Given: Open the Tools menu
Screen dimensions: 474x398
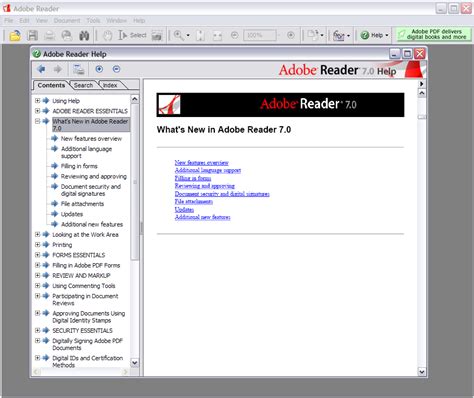Looking at the screenshot, I should tap(93, 21).
